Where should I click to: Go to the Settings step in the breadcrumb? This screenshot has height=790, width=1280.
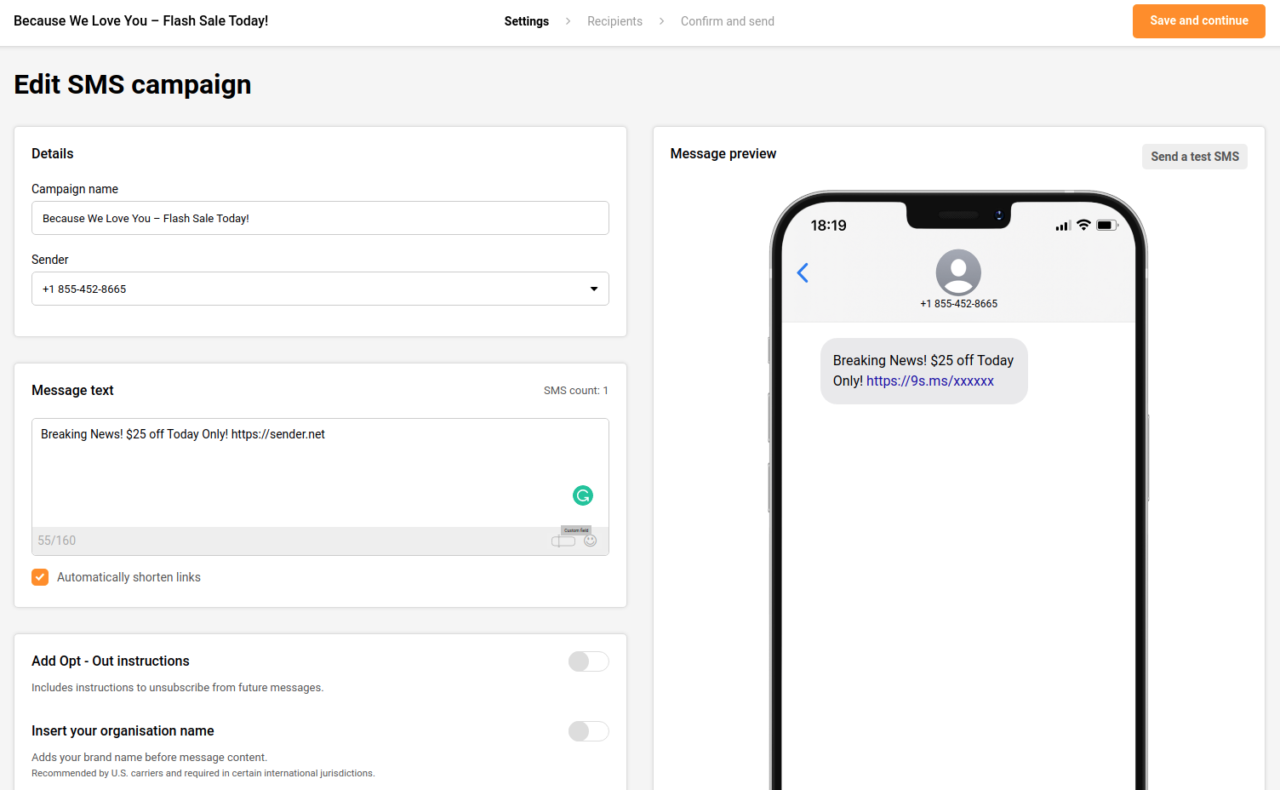click(526, 21)
